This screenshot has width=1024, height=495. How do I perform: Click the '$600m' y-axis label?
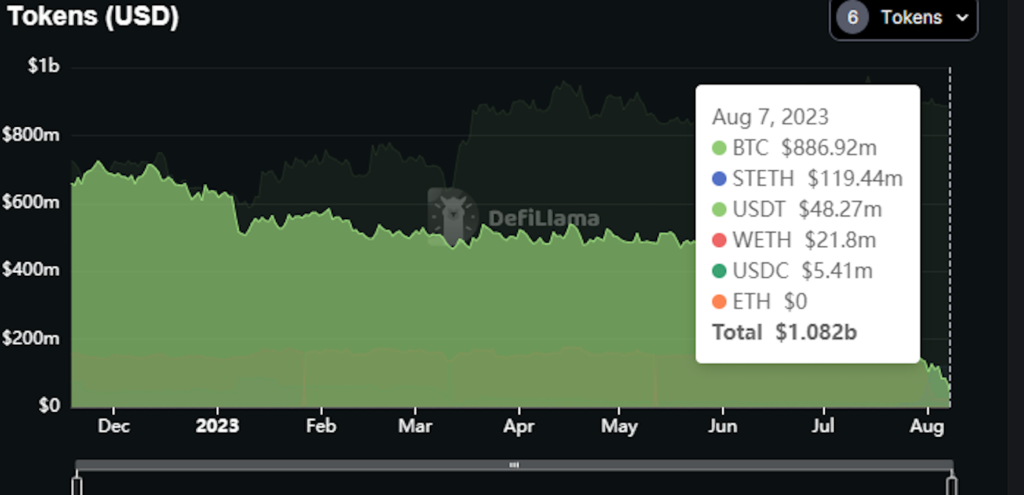tap(31, 202)
